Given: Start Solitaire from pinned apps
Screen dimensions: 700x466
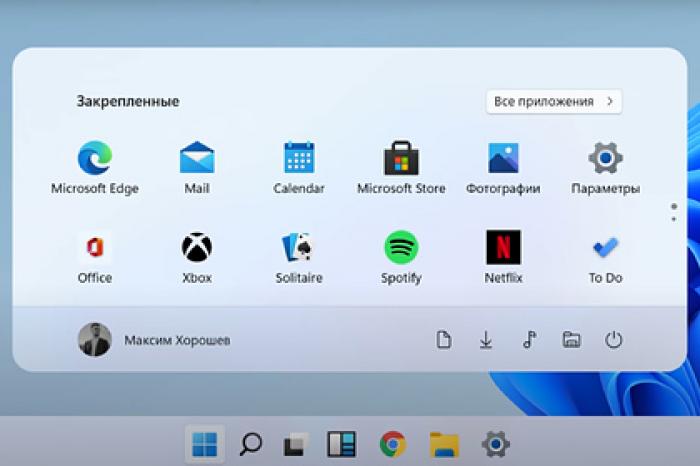Looking at the screenshot, I should click(299, 257).
